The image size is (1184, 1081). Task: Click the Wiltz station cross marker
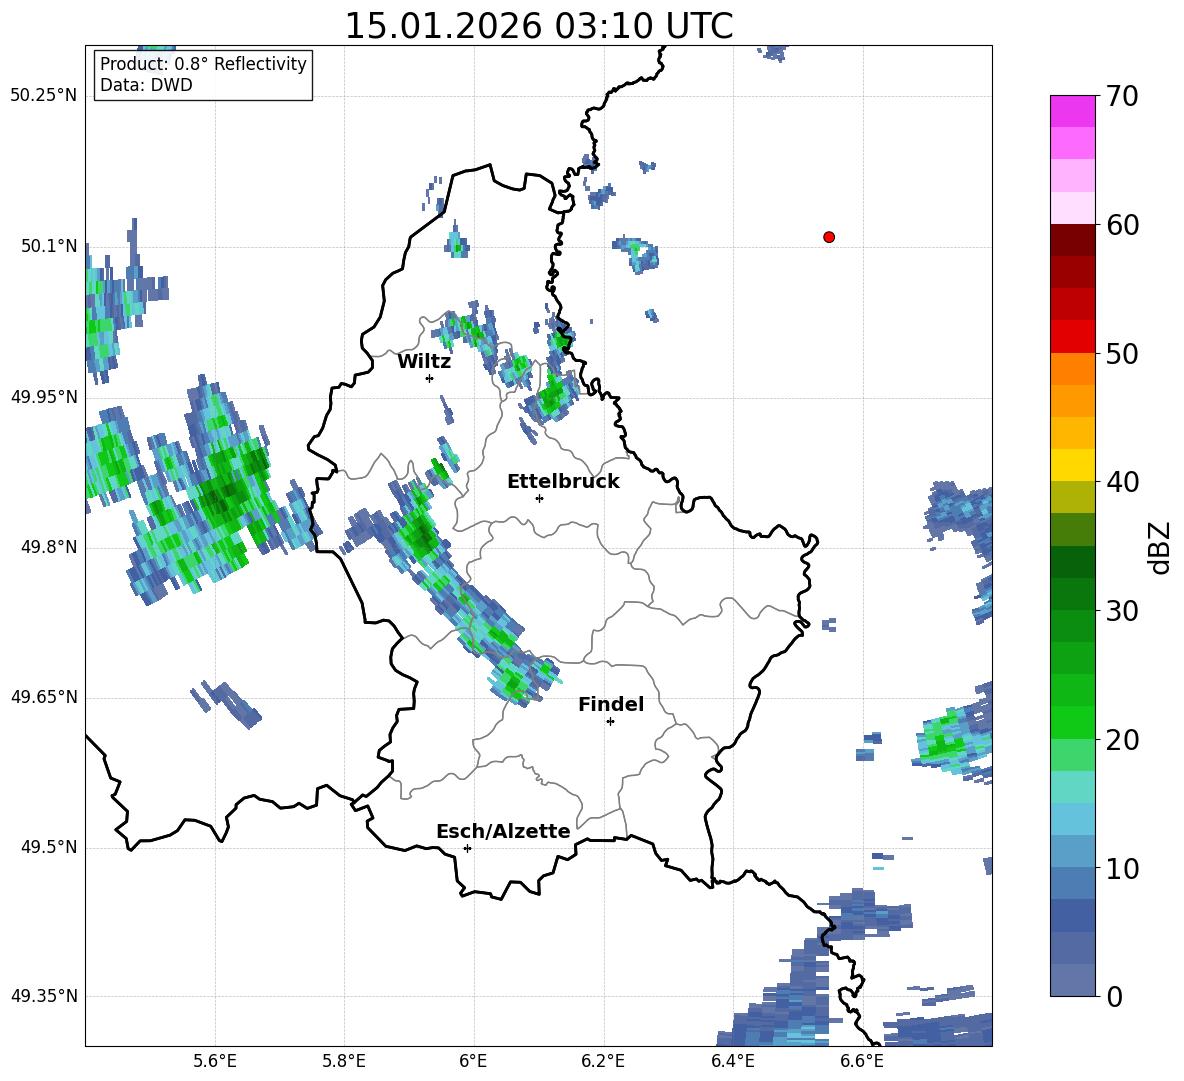pyautogui.click(x=430, y=378)
